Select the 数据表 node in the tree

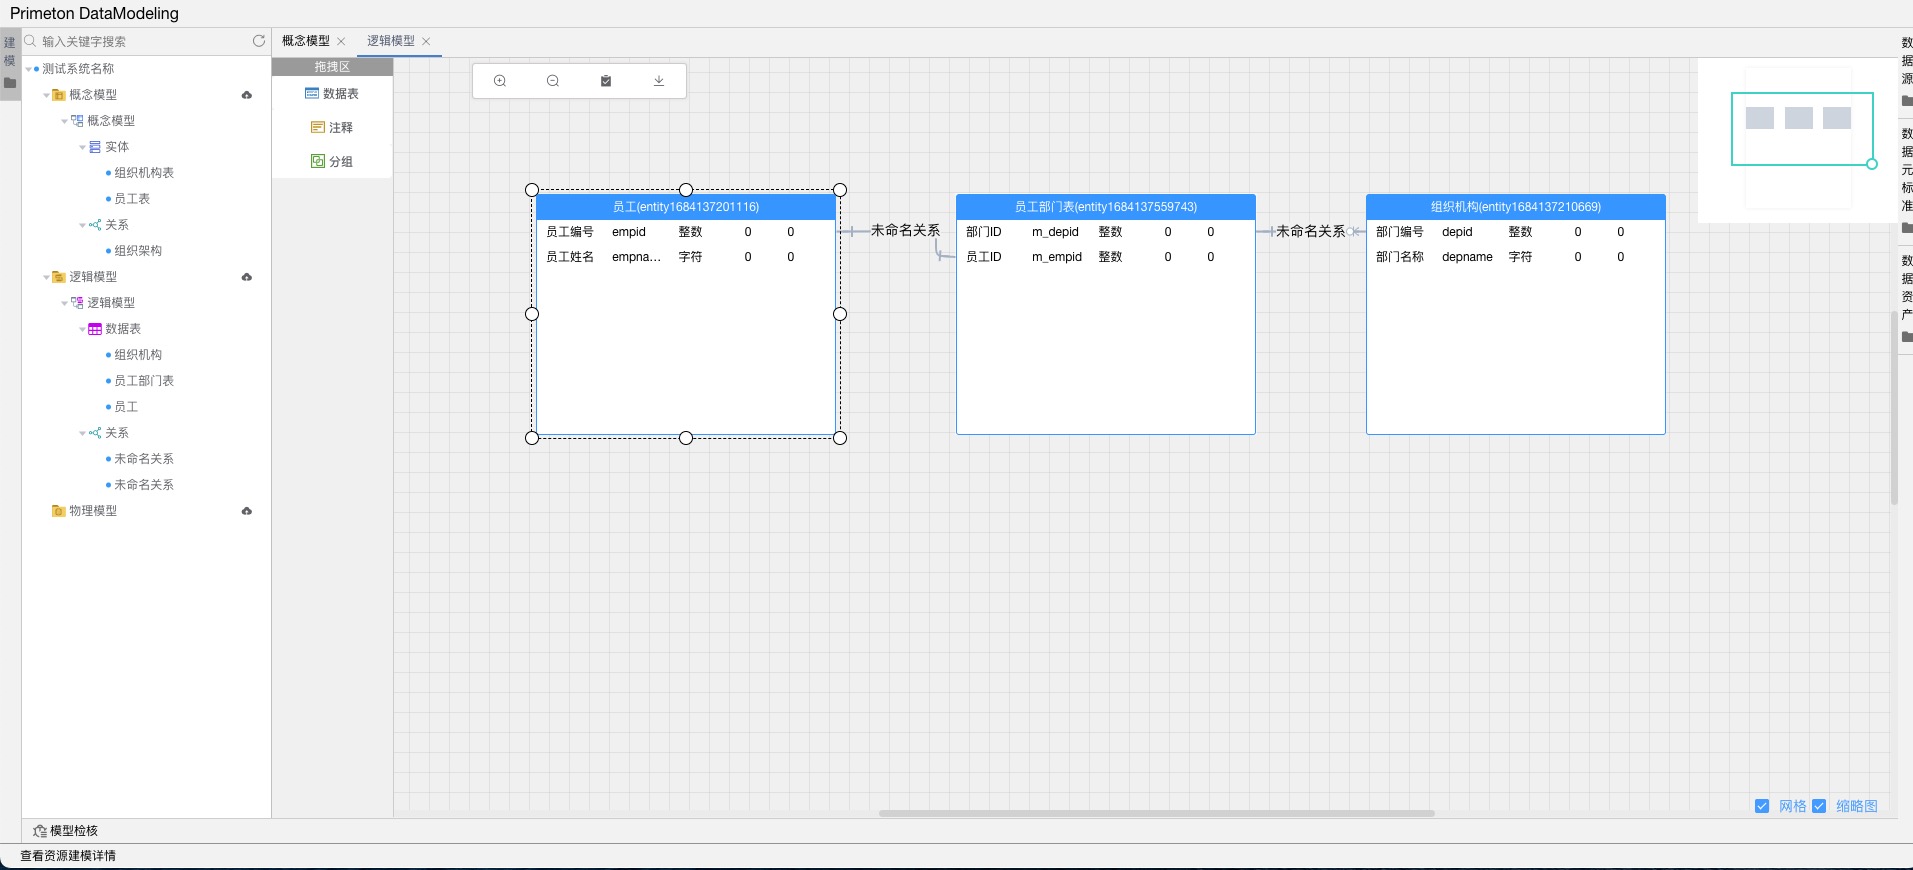pos(123,329)
